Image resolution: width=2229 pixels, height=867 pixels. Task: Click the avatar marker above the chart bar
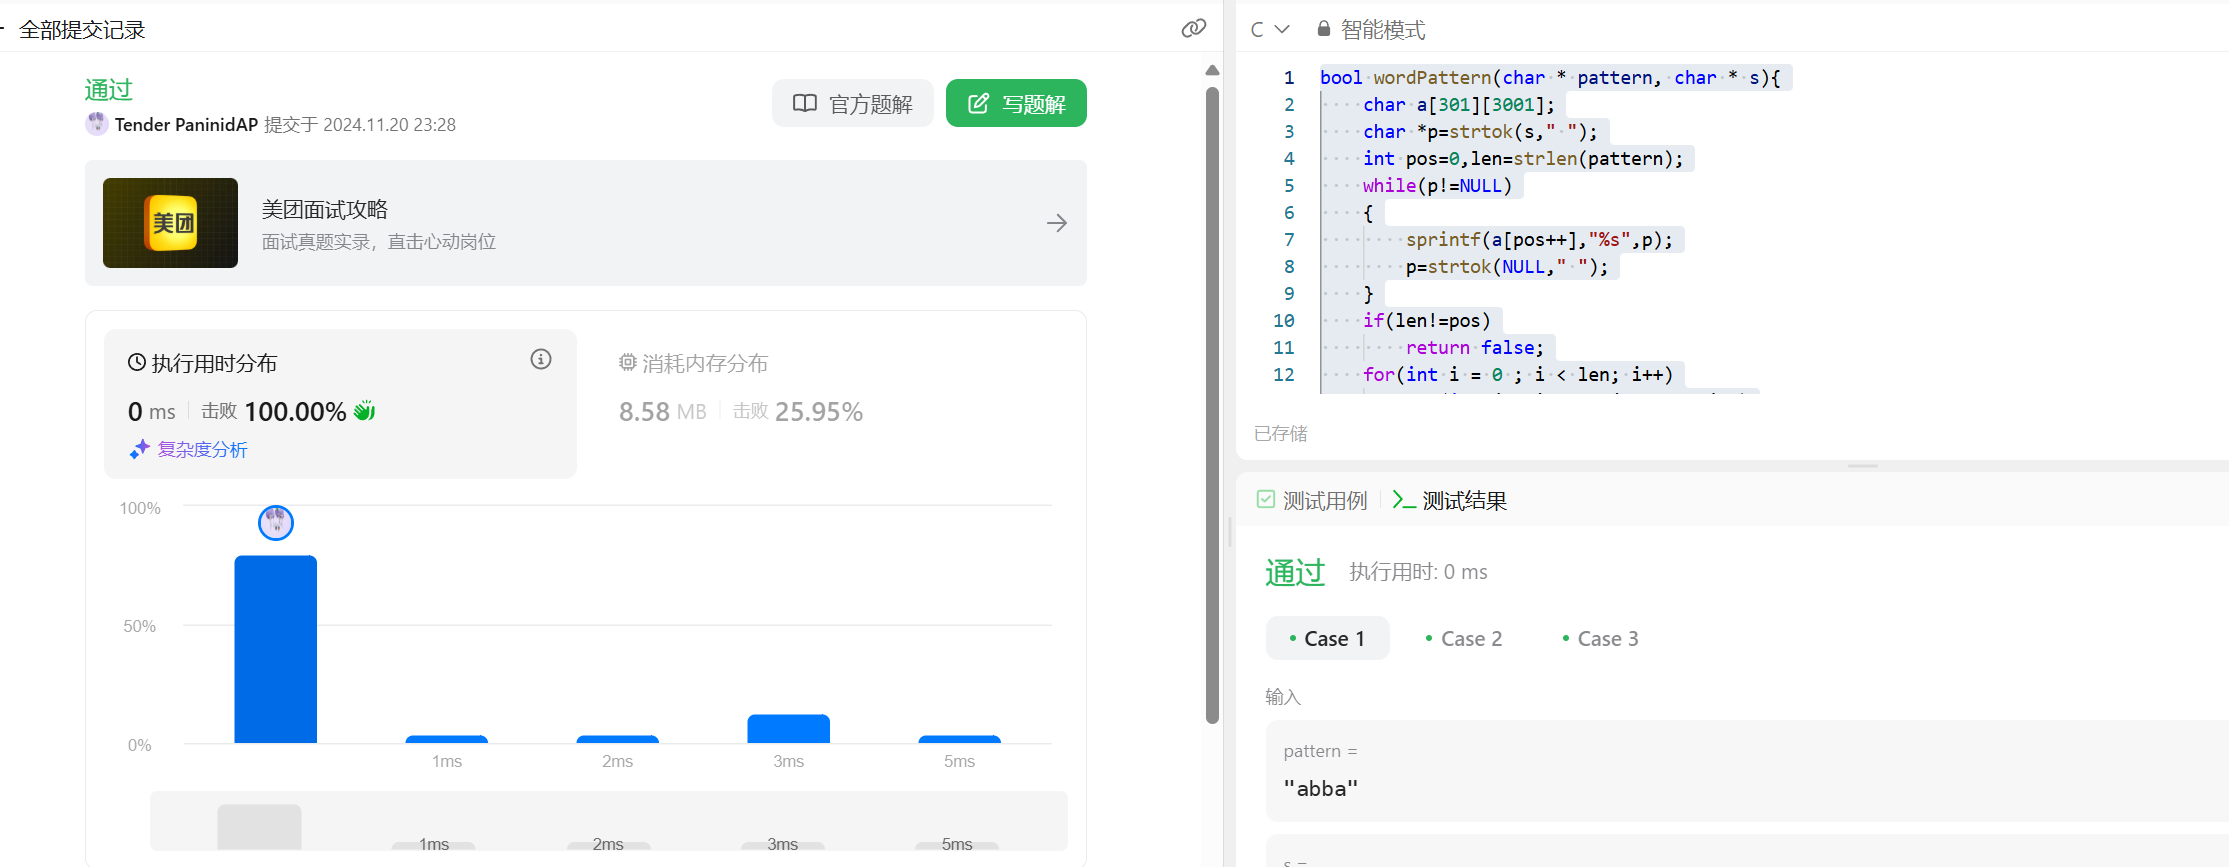(276, 522)
